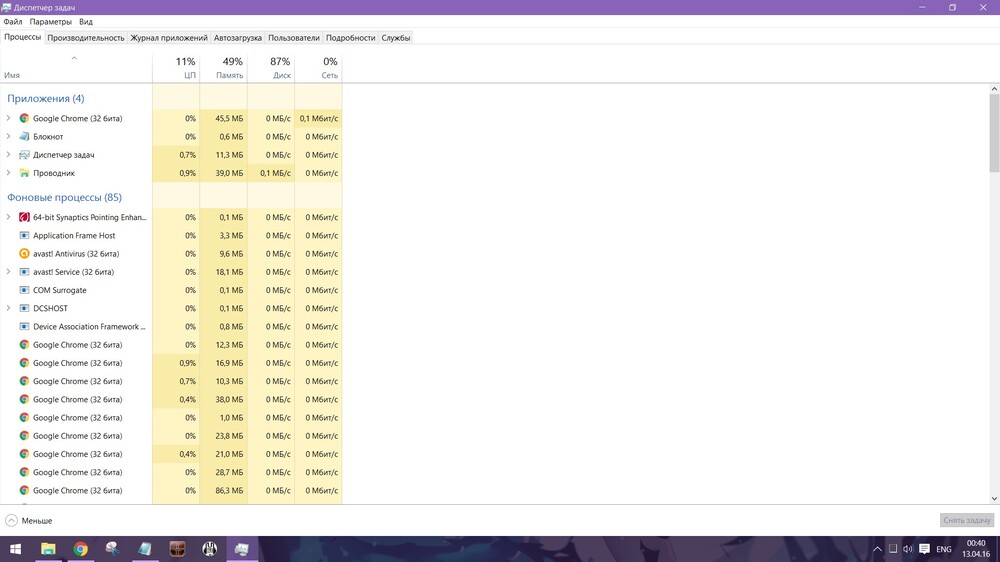Switch to the Пользователи tab
The height and width of the screenshot is (562, 1000).
[293, 38]
